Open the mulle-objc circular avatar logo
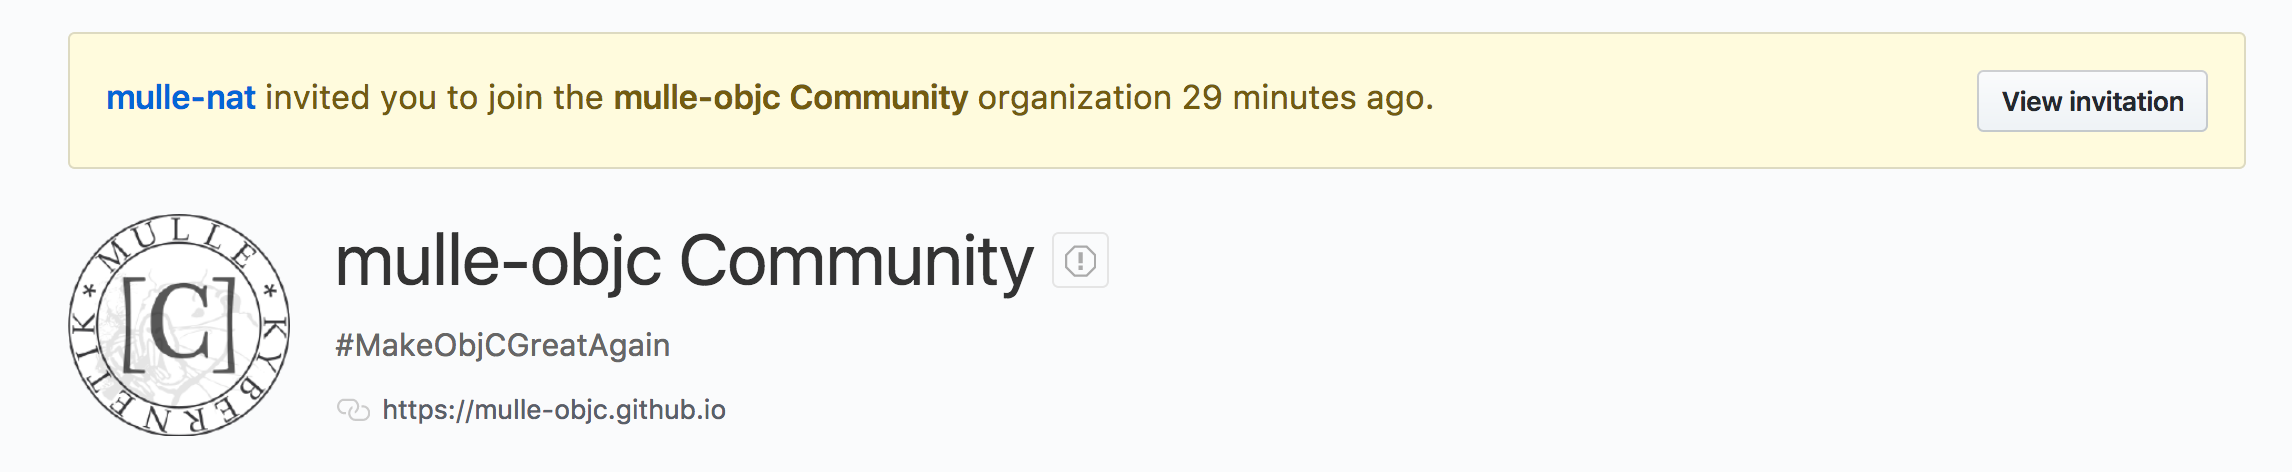This screenshot has width=2292, height=472. 179,324
